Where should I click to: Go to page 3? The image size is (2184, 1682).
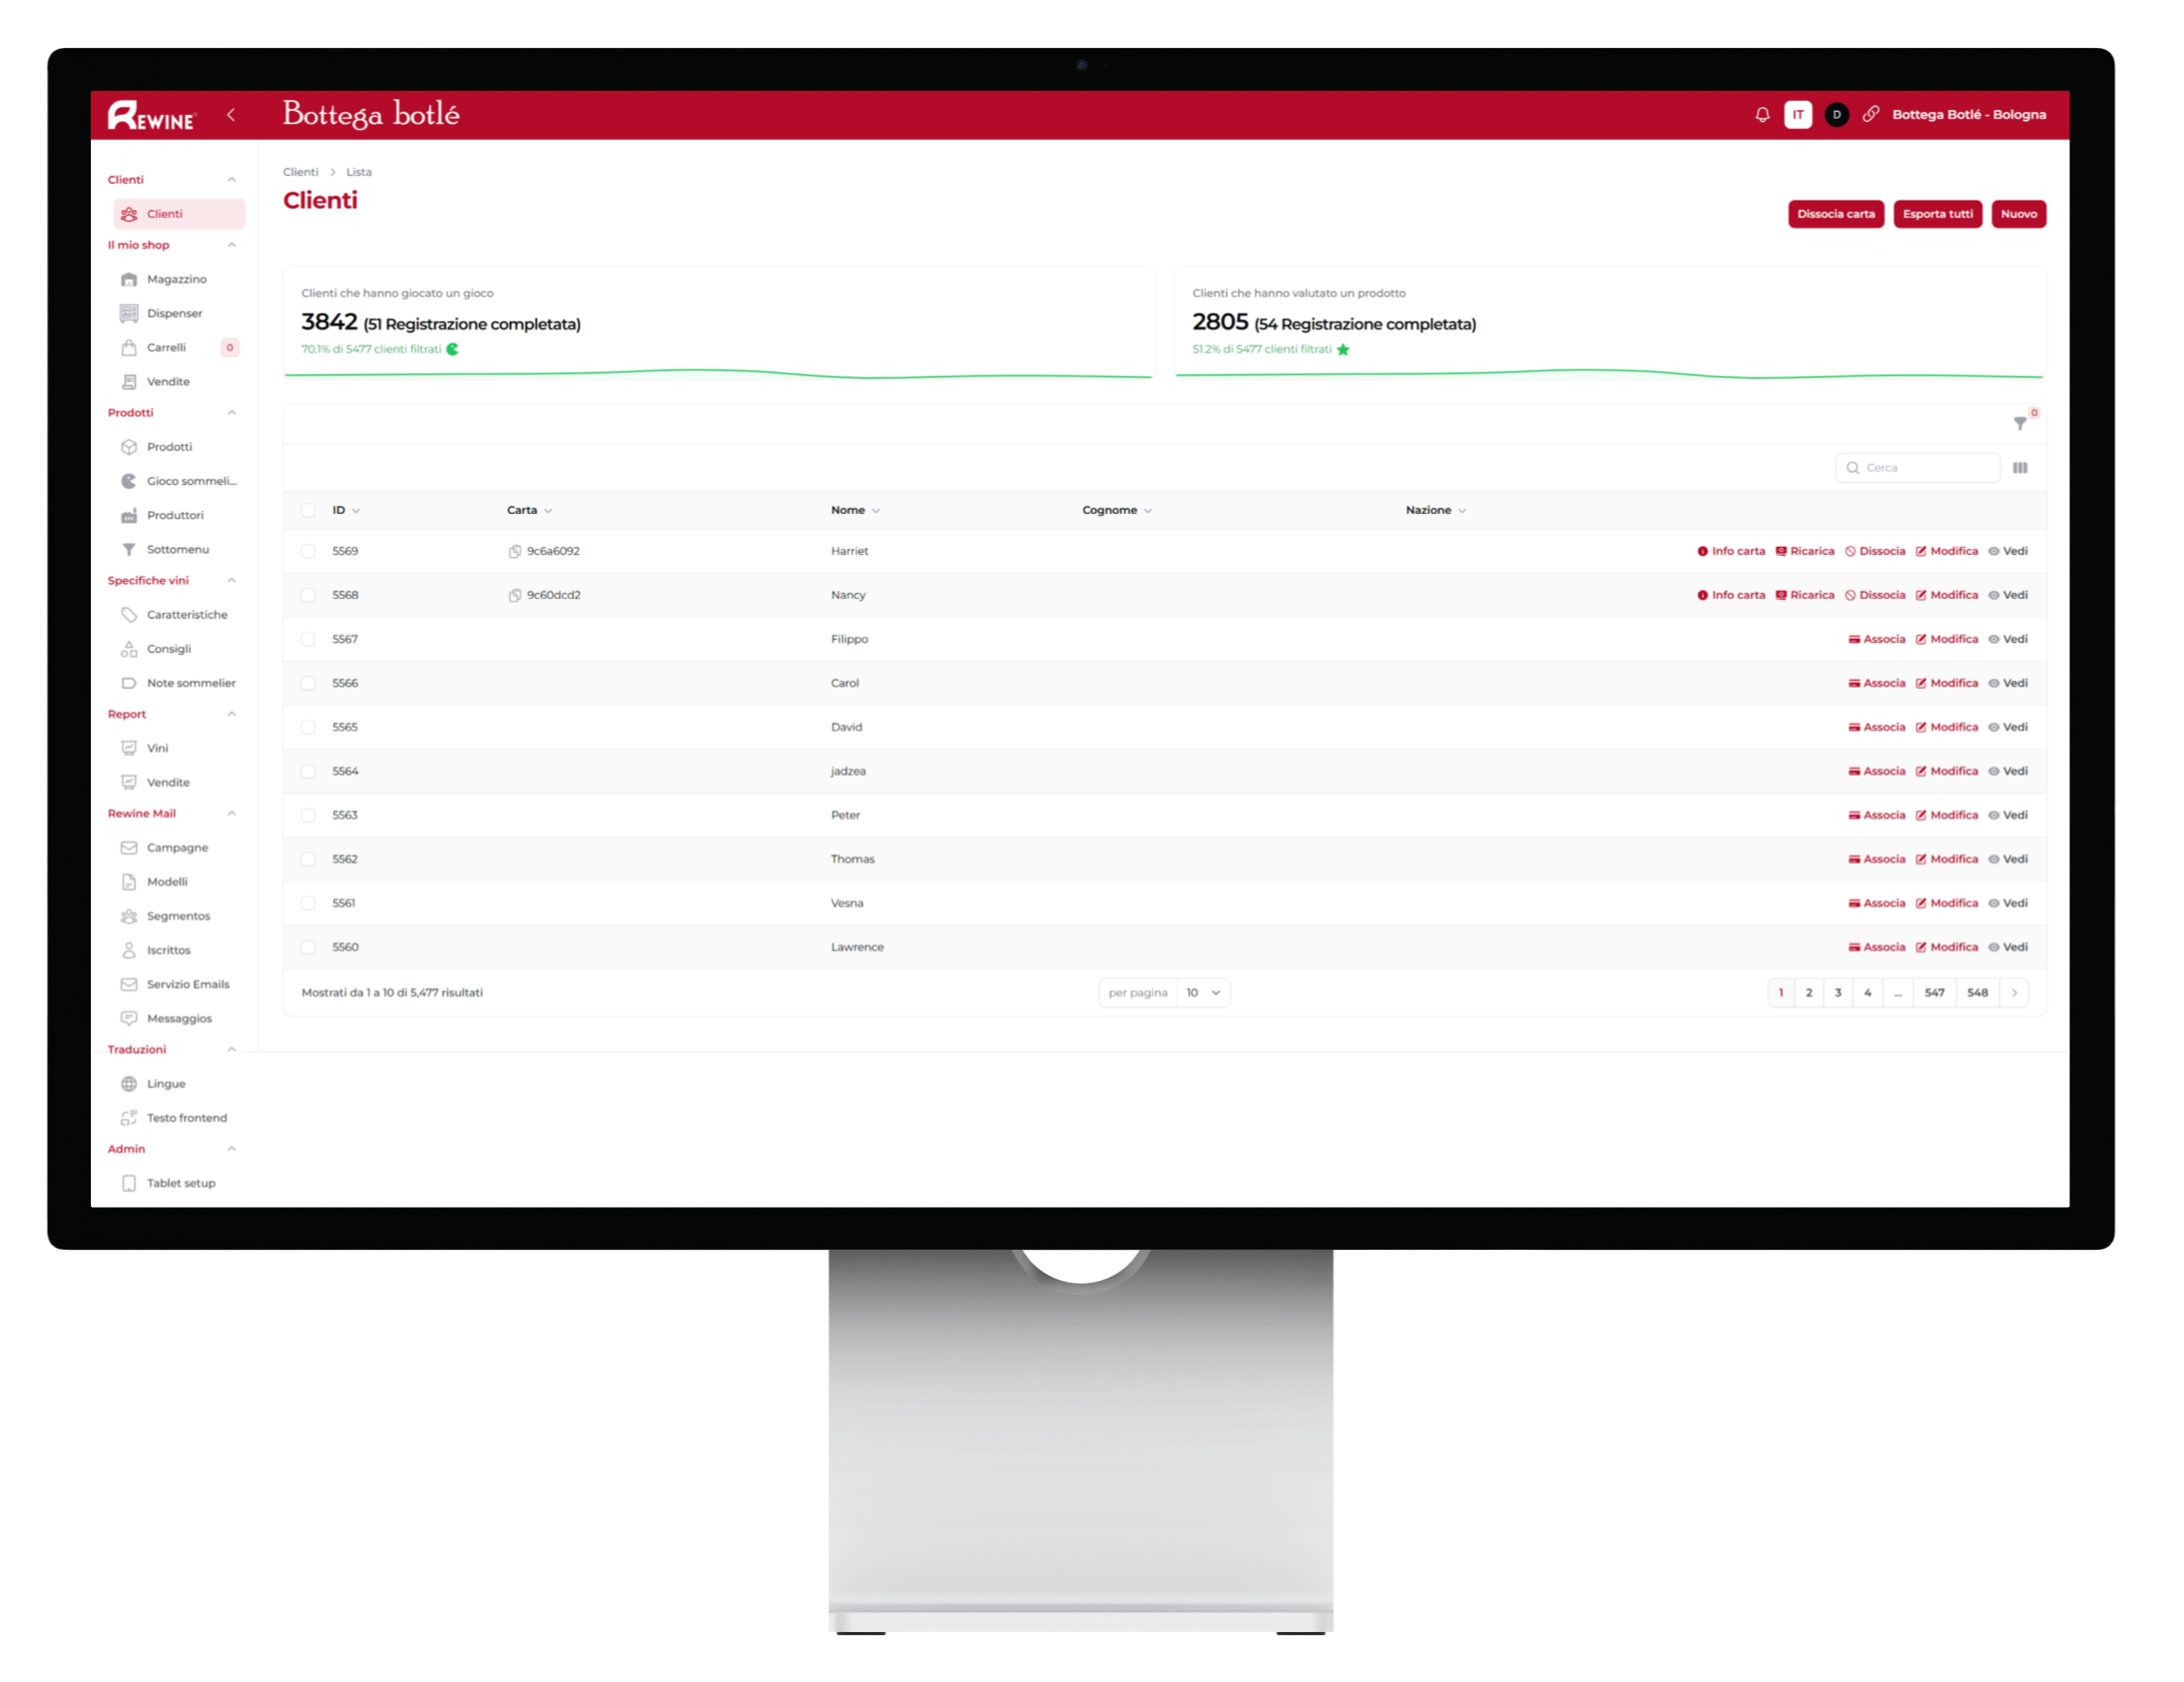pos(1838,993)
